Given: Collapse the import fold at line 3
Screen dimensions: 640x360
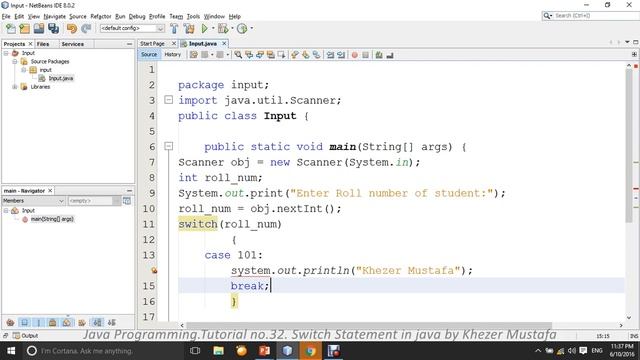Looking at the screenshot, I should (168, 100).
